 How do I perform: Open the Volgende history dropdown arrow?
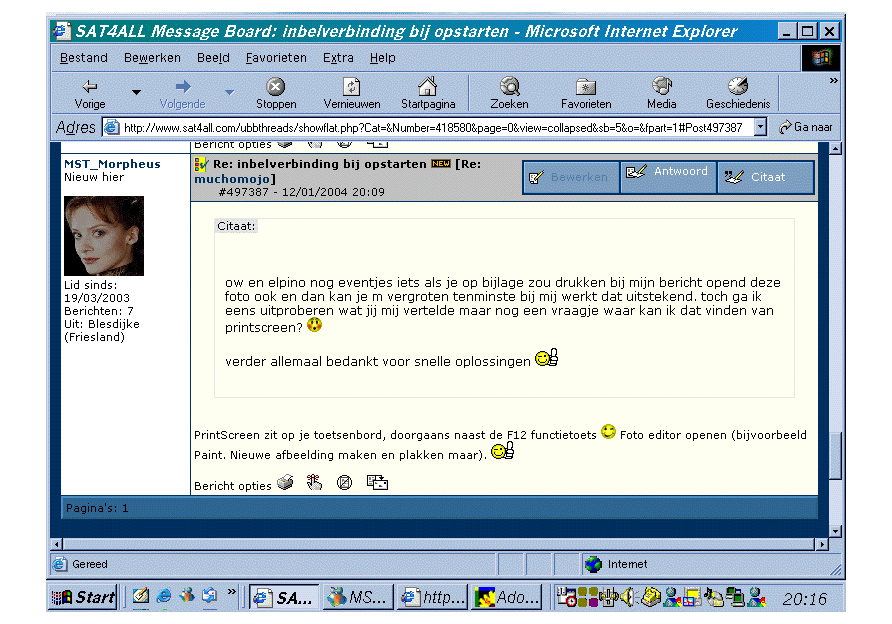[229, 92]
